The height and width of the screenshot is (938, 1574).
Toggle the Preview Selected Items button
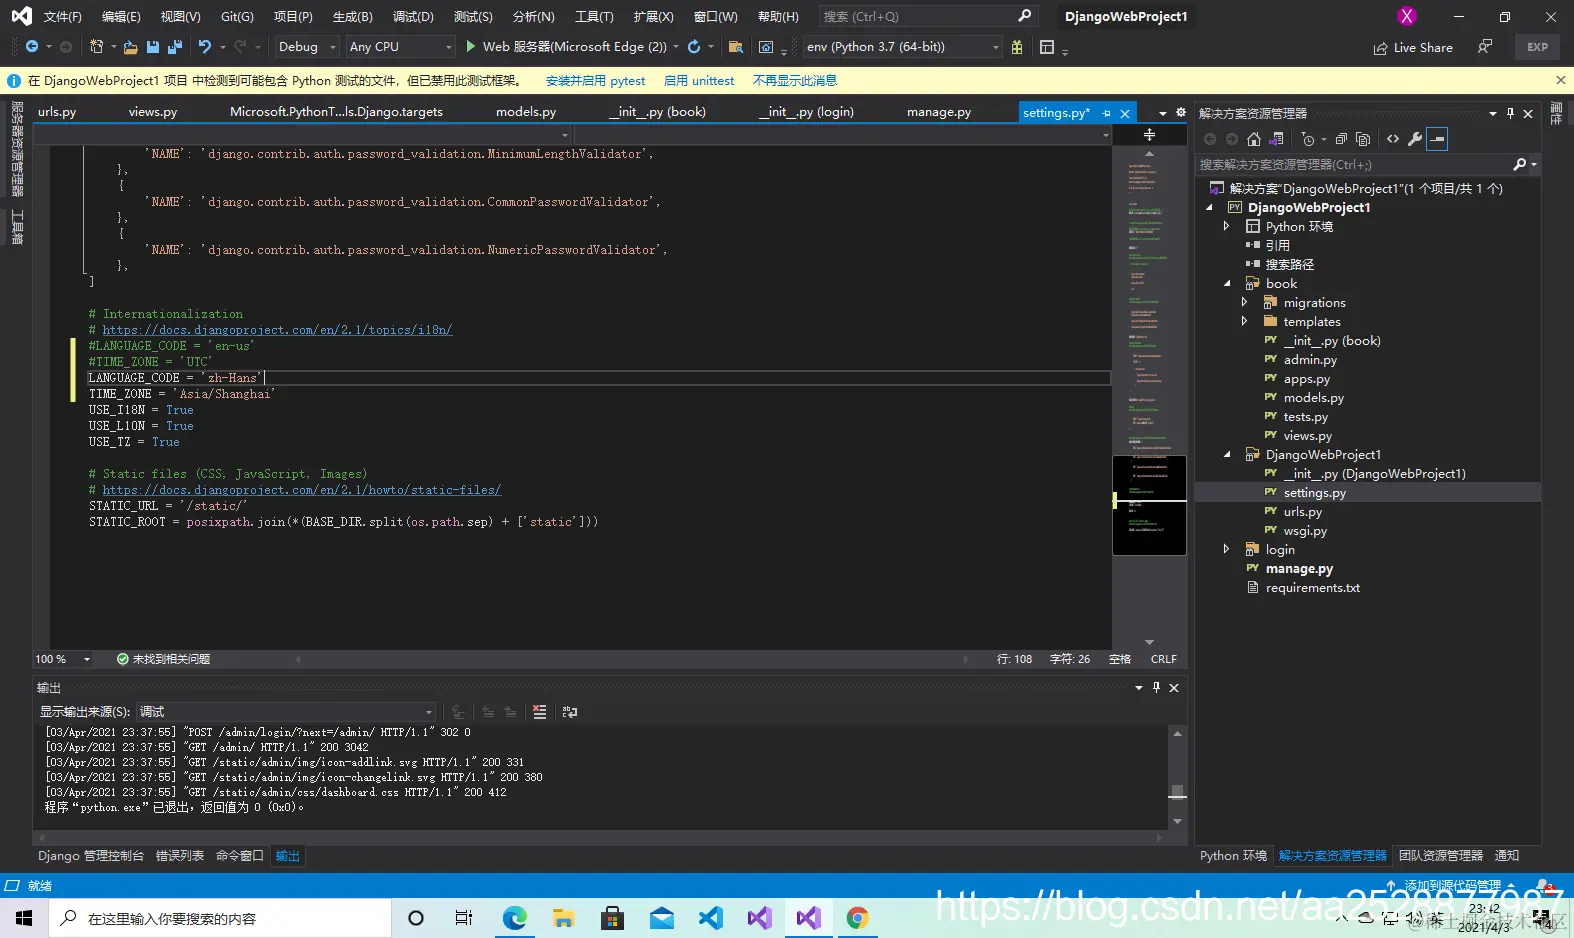coord(1437,139)
